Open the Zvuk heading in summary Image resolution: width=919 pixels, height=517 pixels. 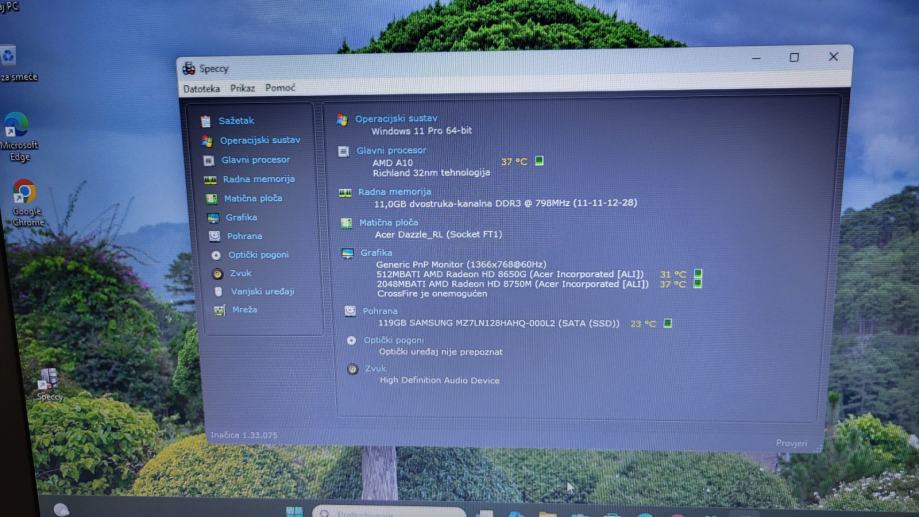[376, 369]
